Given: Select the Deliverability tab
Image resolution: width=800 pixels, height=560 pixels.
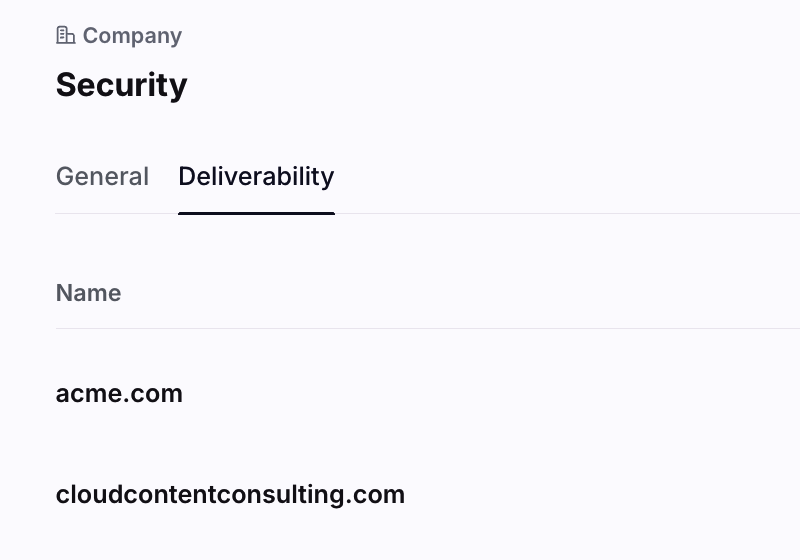Looking at the screenshot, I should [256, 176].
